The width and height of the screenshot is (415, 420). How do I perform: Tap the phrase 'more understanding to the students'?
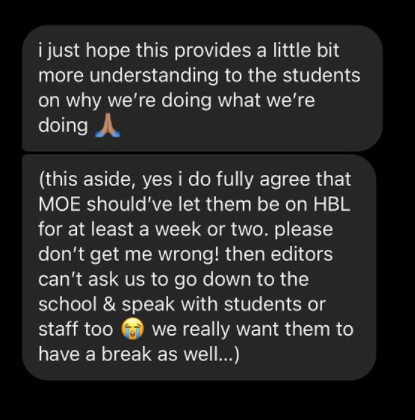click(x=199, y=75)
